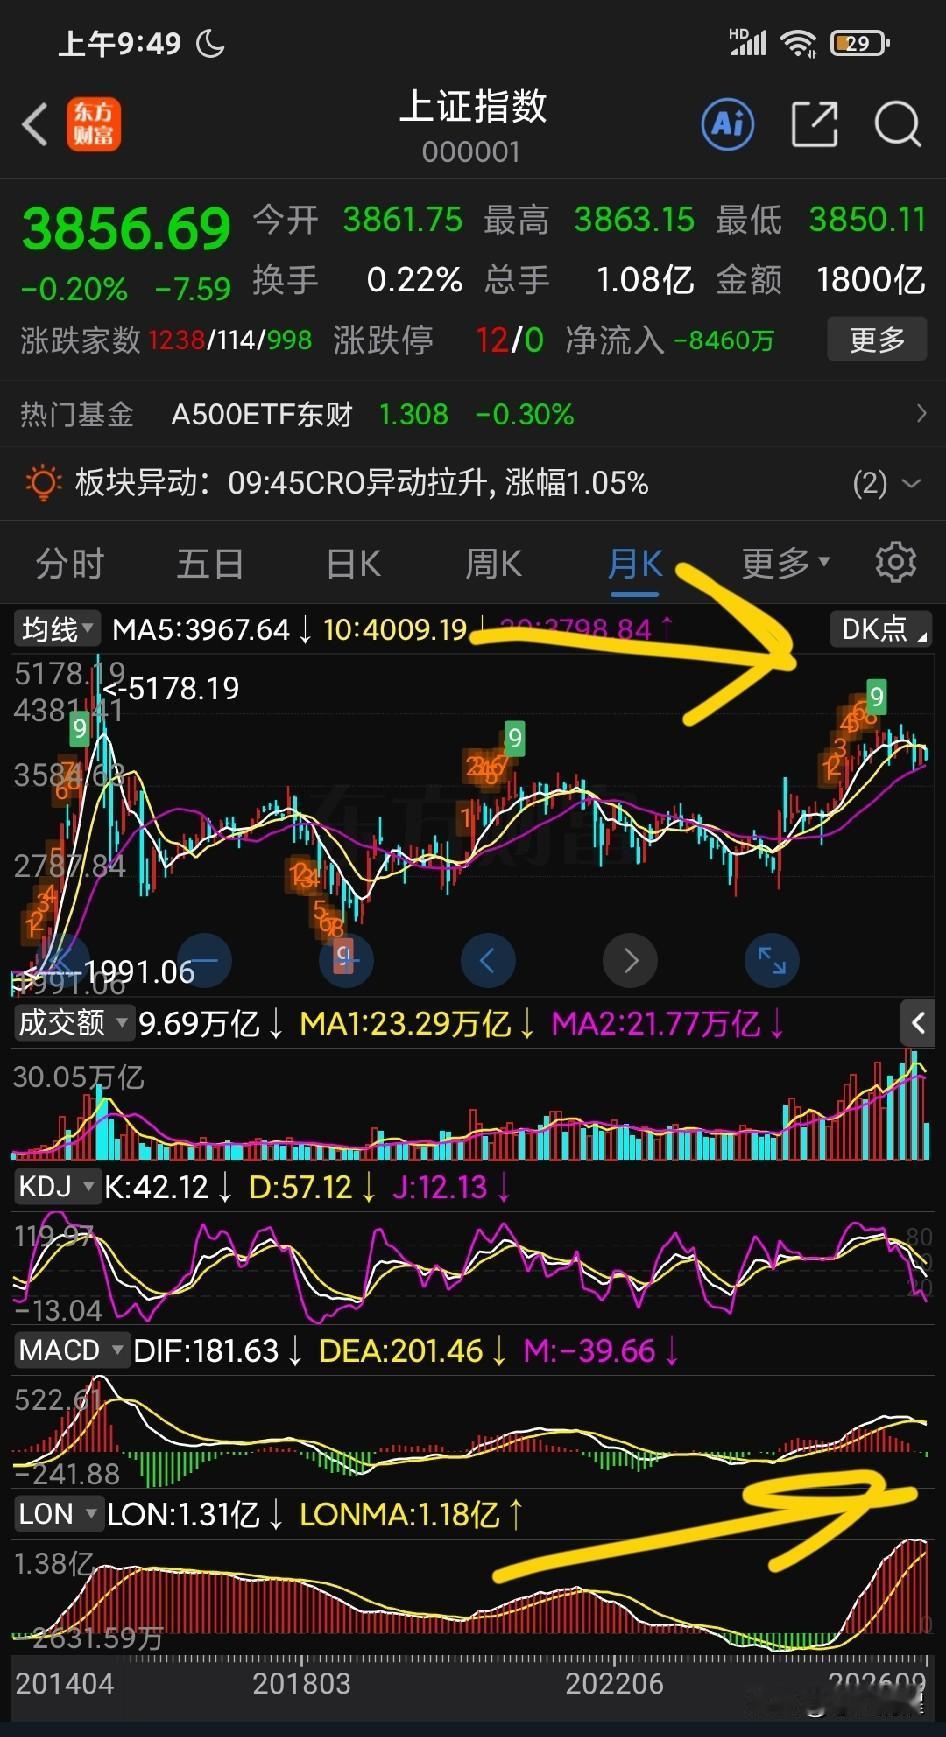Open the Eastmoney orange logo

pos(94,125)
